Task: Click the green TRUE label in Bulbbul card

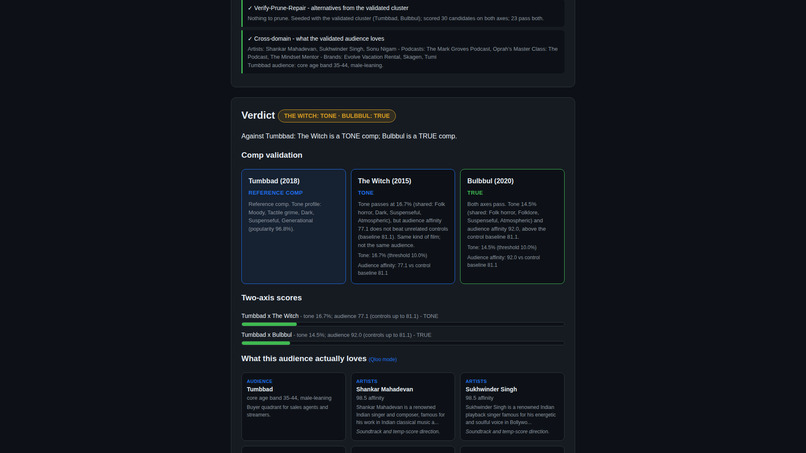Action: [475, 193]
